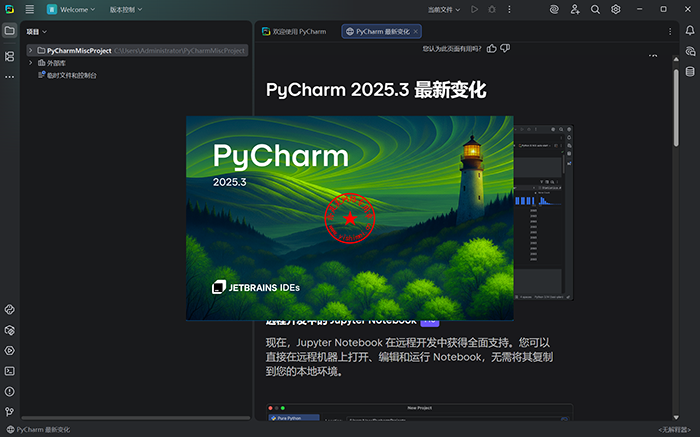Toggle the Project tool window folder icon
The image size is (700, 437).
(9, 31)
